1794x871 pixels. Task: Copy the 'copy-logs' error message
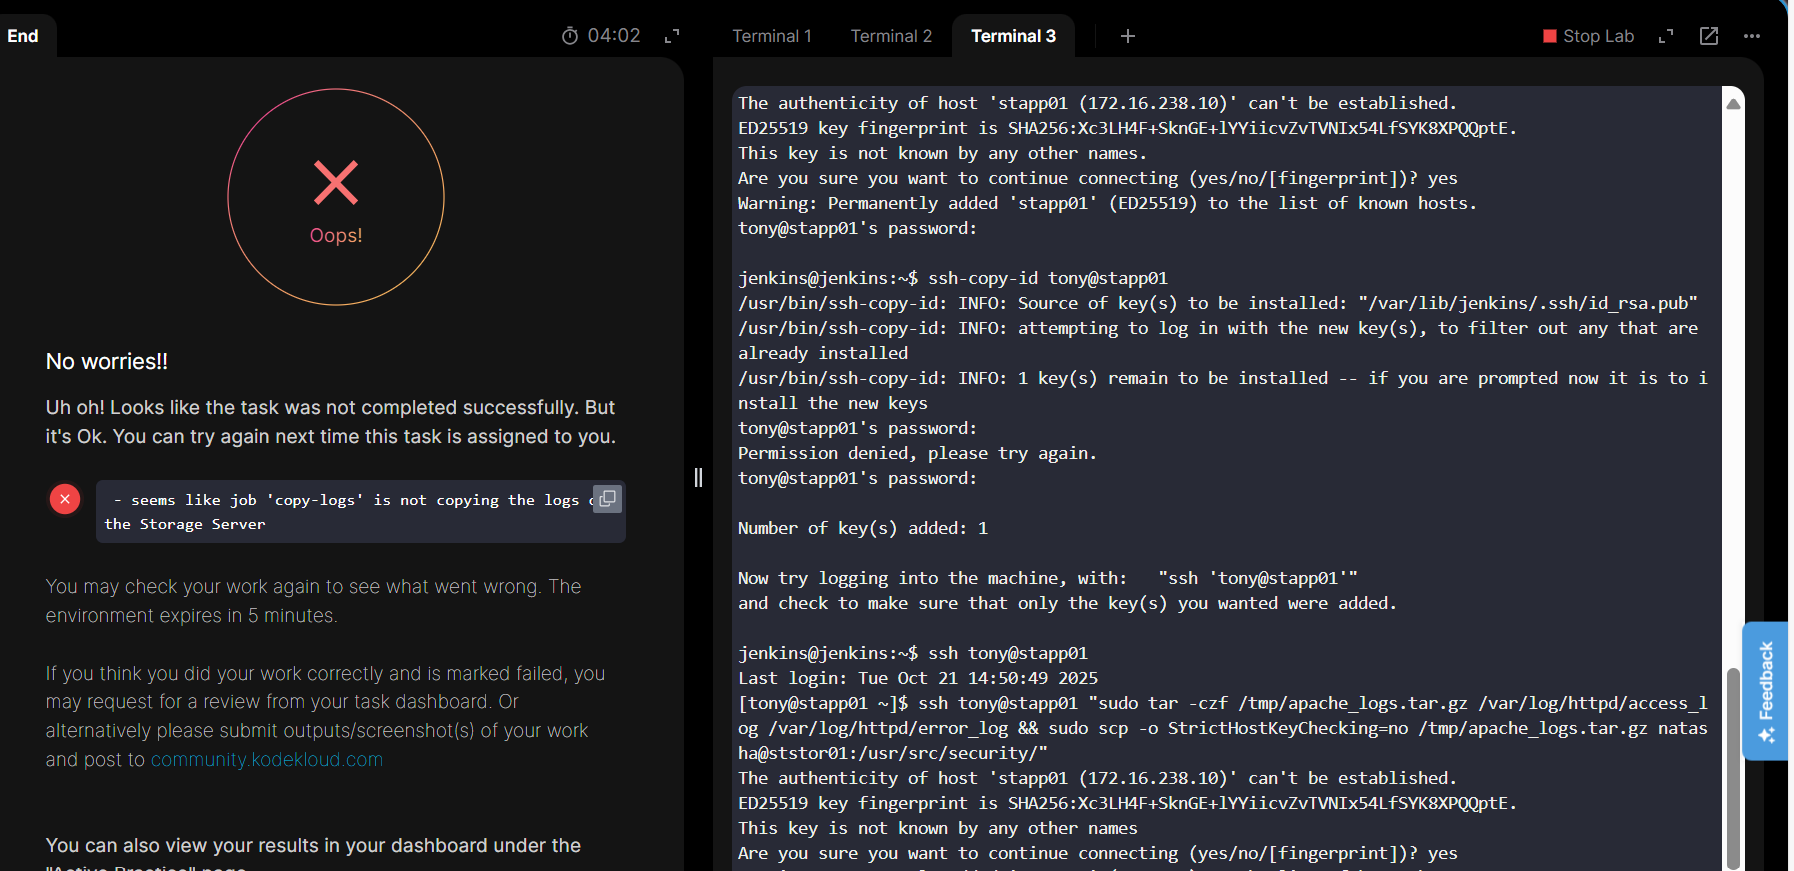tap(607, 499)
